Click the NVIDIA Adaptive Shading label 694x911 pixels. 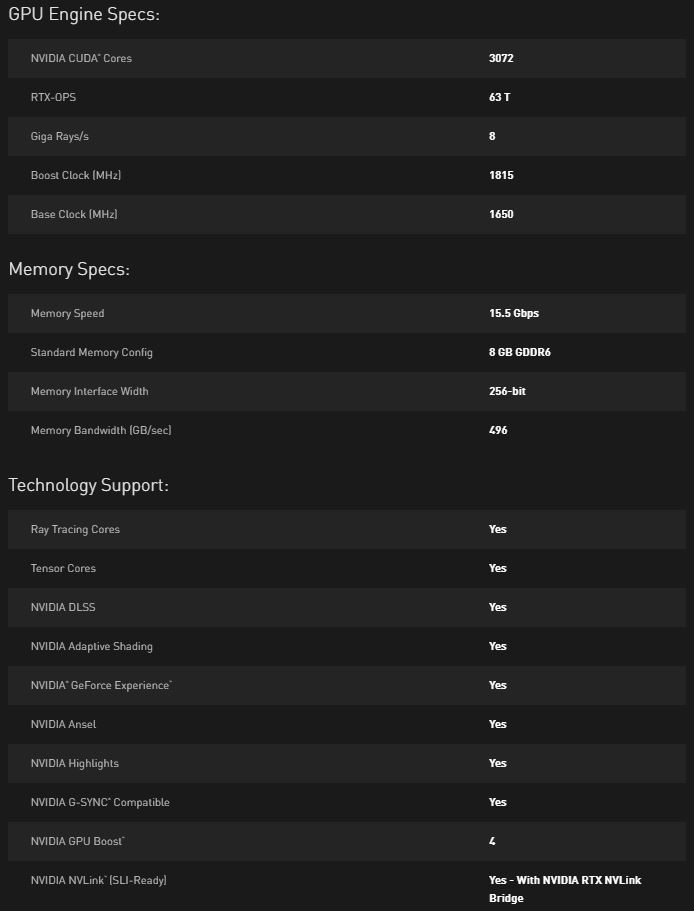[x=92, y=646]
